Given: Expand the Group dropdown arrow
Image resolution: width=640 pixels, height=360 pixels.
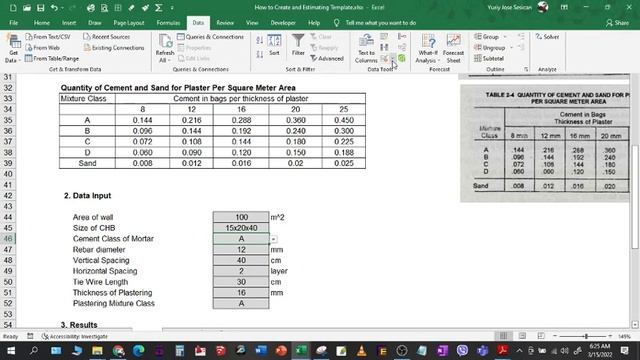Looking at the screenshot, I should click(505, 37).
